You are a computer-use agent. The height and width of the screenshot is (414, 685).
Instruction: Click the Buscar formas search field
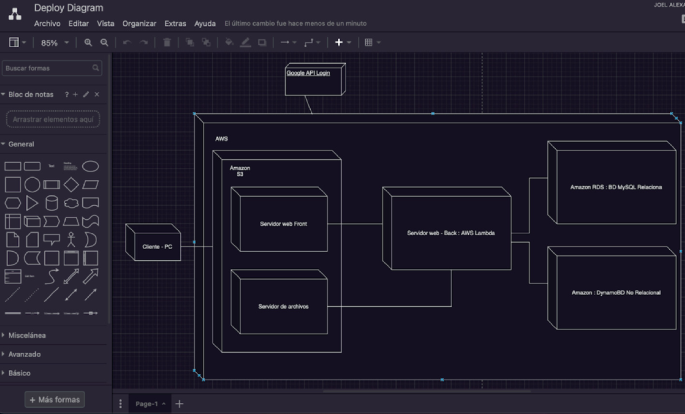coord(46,68)
